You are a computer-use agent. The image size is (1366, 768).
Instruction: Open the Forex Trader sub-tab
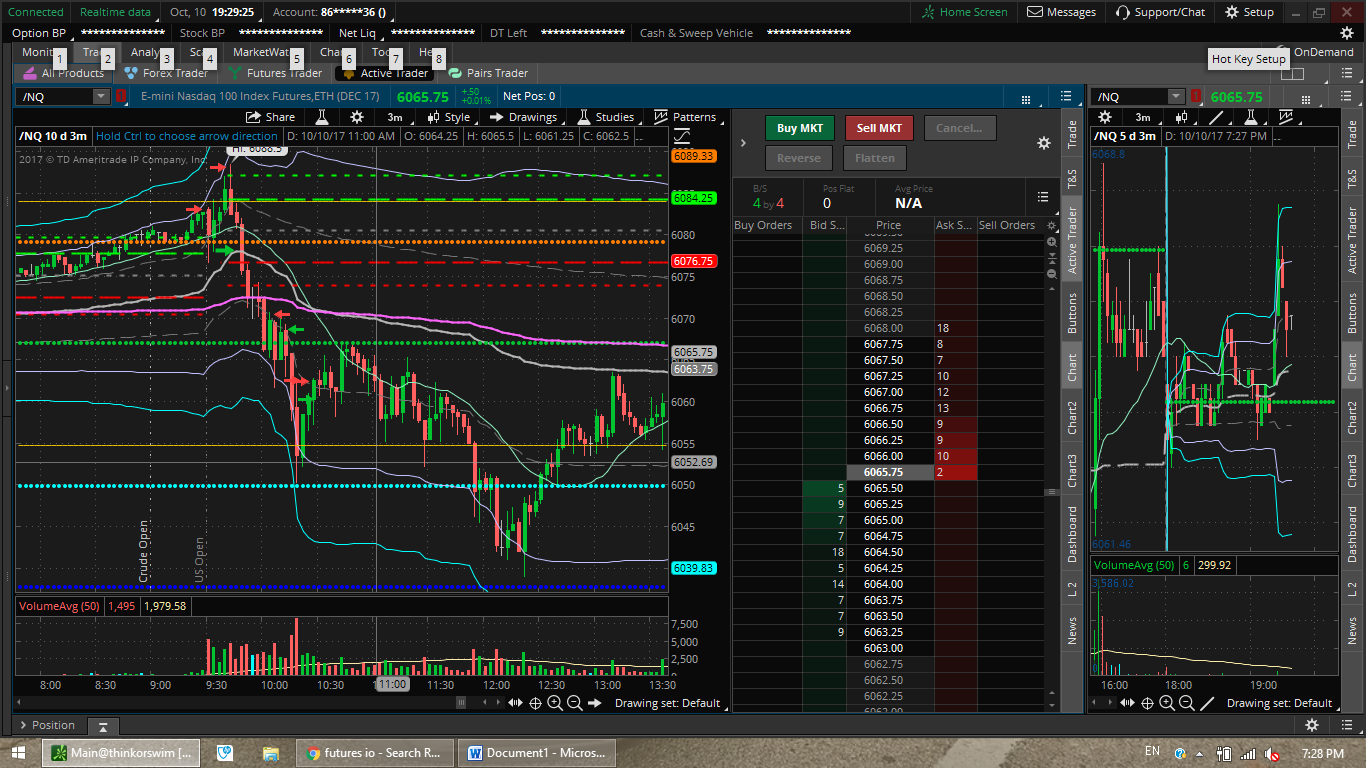(x=166, y=73)
